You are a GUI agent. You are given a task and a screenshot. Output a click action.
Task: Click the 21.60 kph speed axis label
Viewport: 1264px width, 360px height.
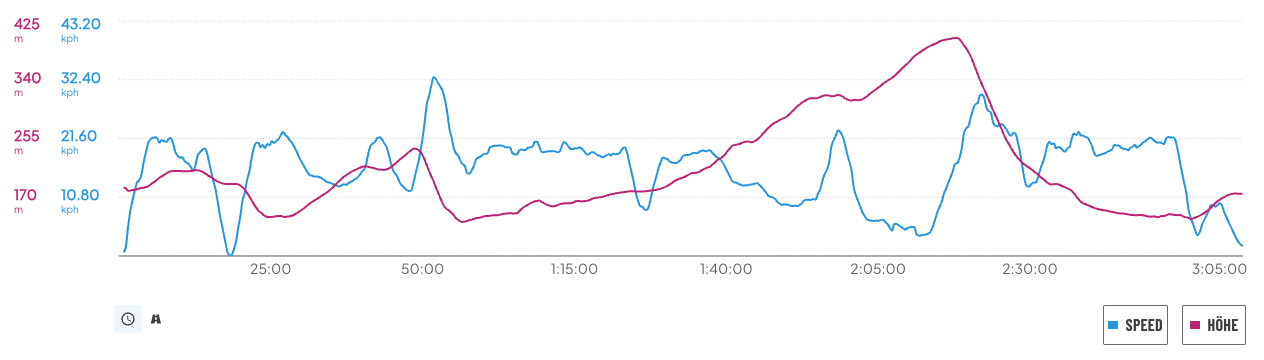point(79,136)
